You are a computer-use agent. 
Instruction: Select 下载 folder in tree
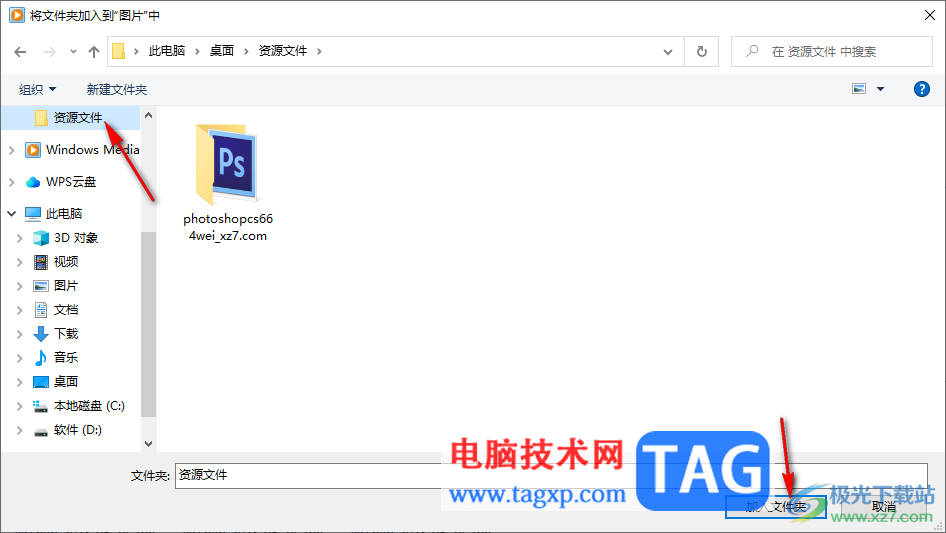coord(66,334)
